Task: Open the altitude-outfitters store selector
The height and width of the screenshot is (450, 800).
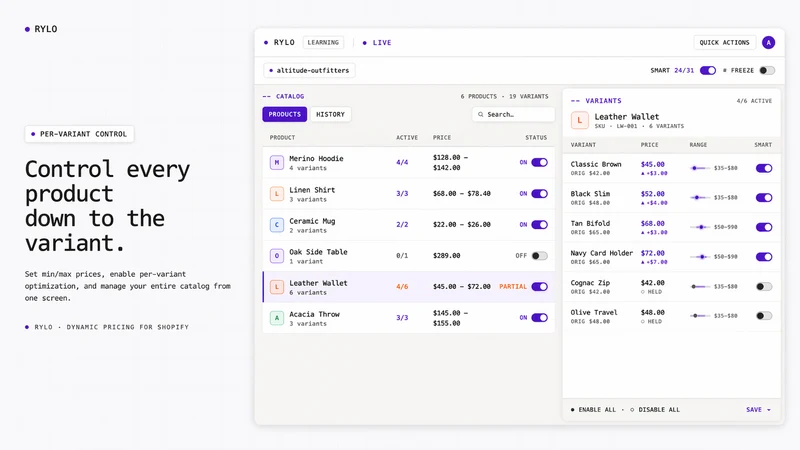Action: [x=309, y=70]
